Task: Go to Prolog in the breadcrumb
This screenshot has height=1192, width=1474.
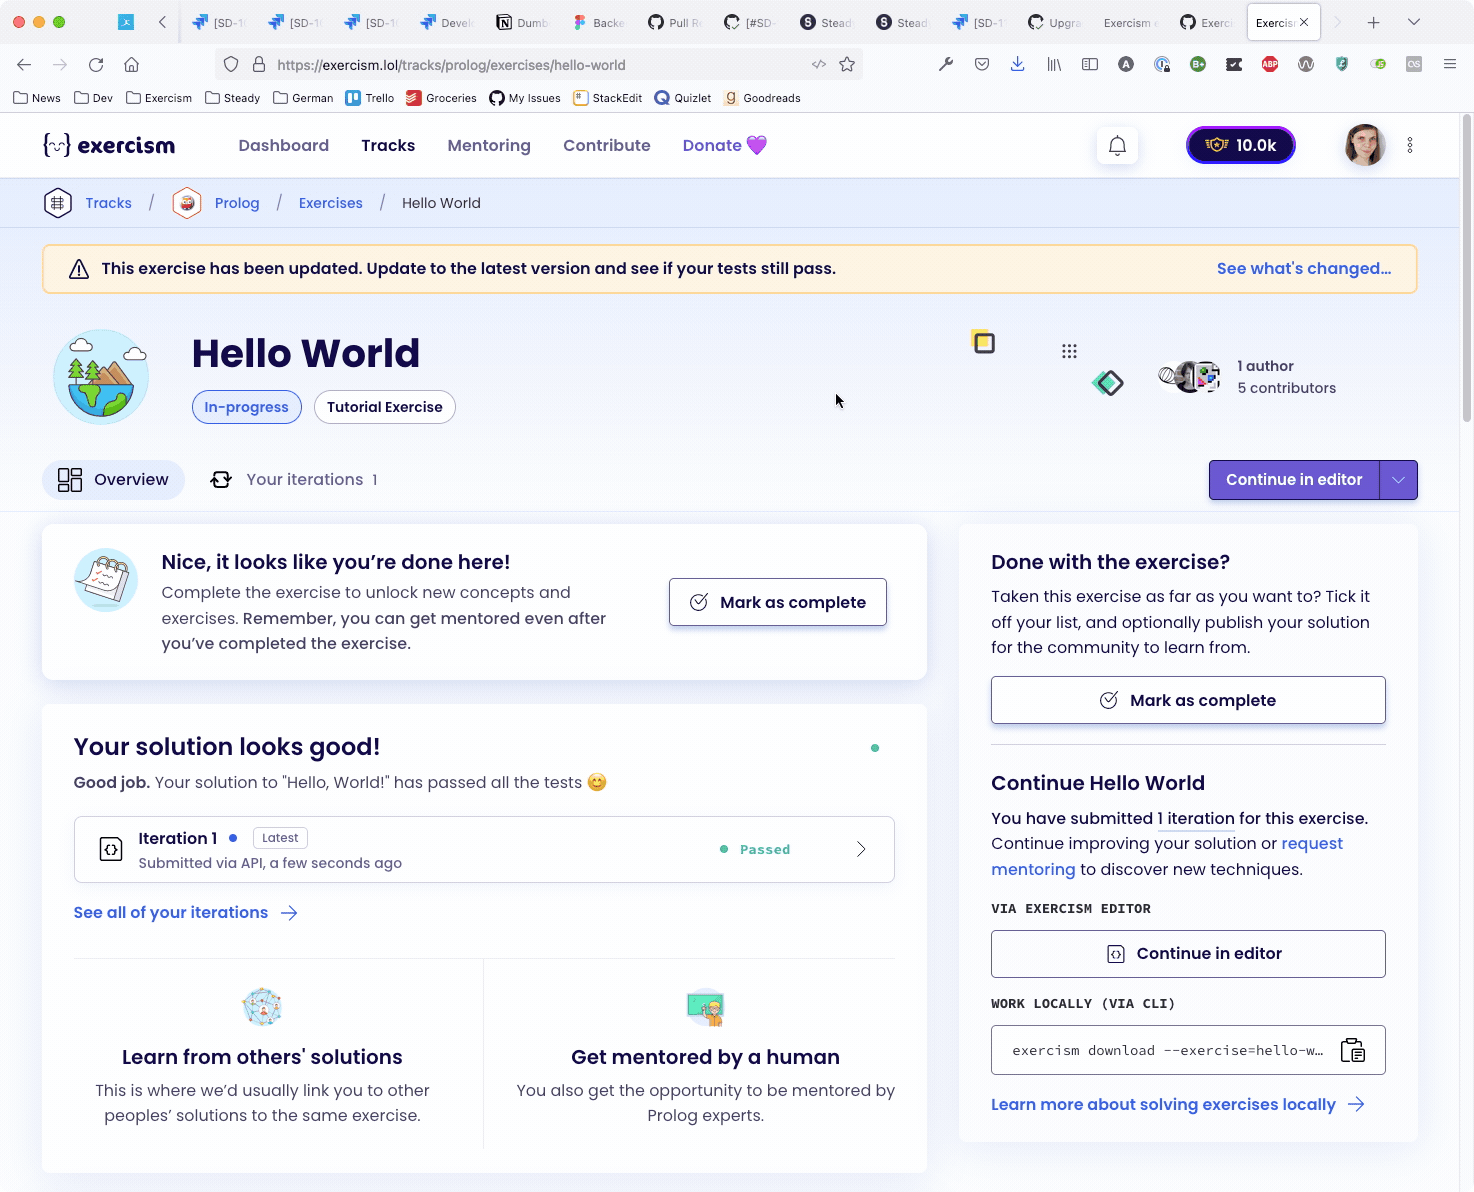Action: (237, 203)
